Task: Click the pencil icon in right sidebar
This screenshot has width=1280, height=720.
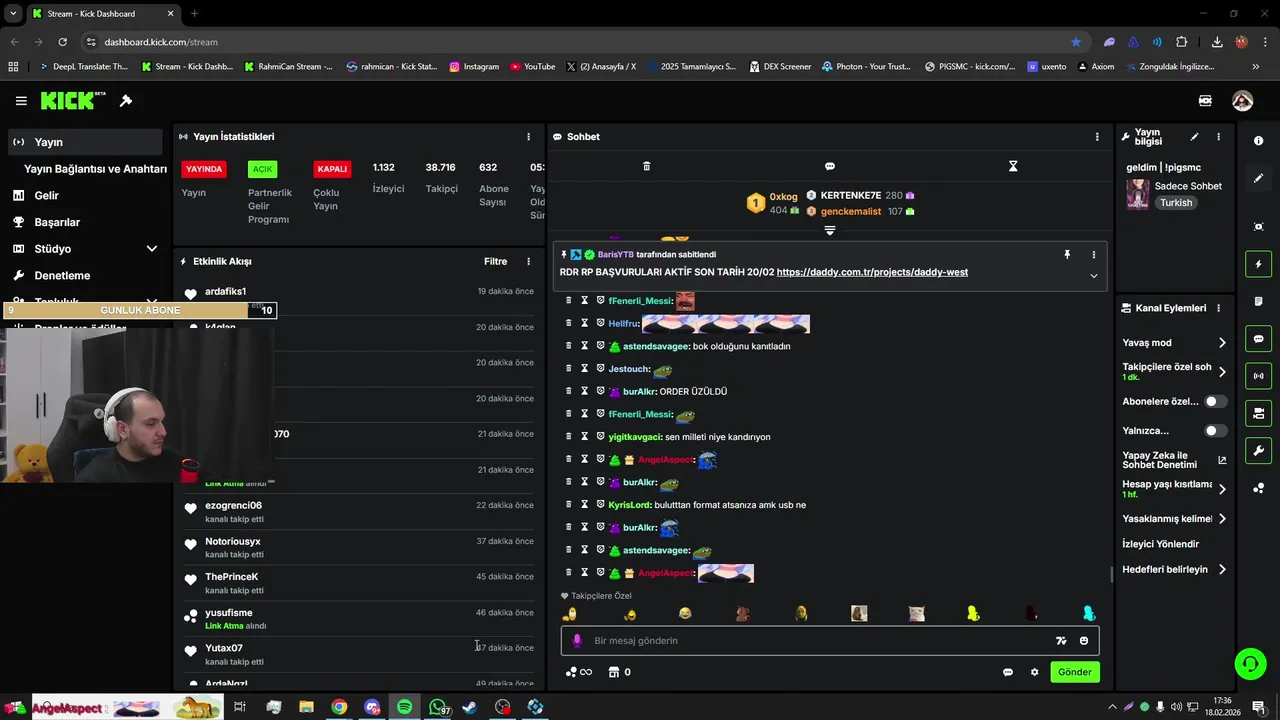Action: (1258, 178)
